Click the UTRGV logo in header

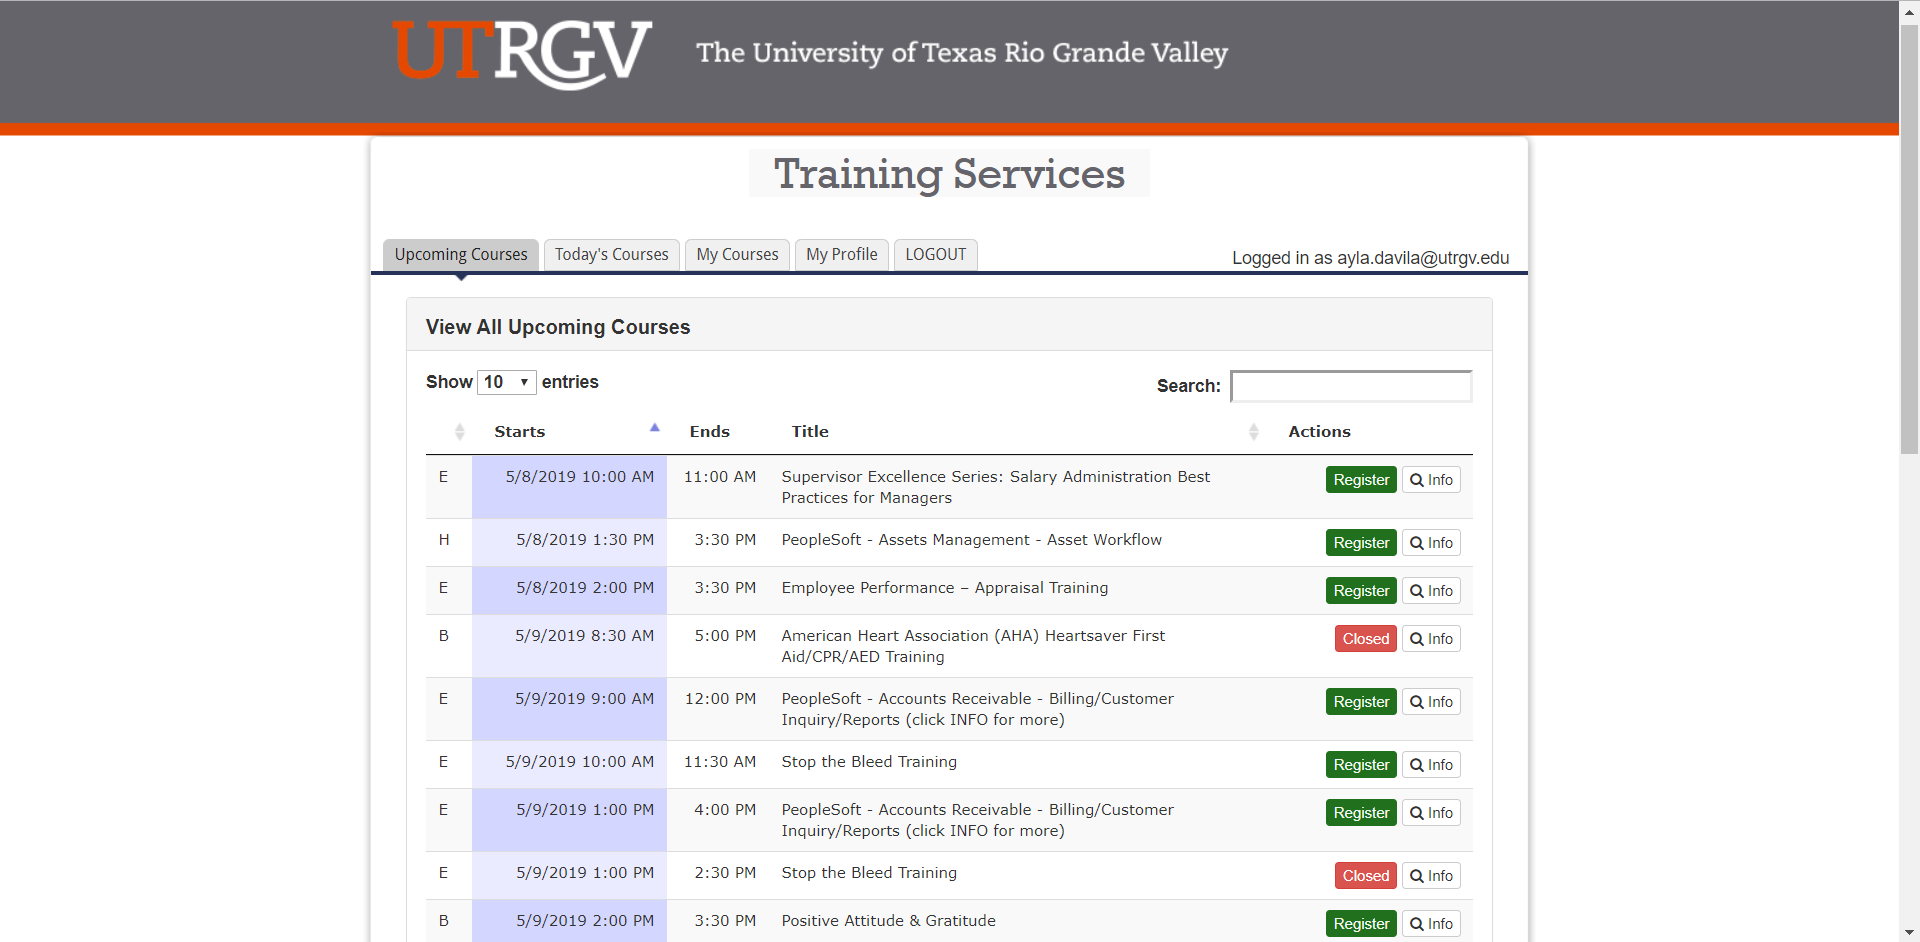click(522, 53)
